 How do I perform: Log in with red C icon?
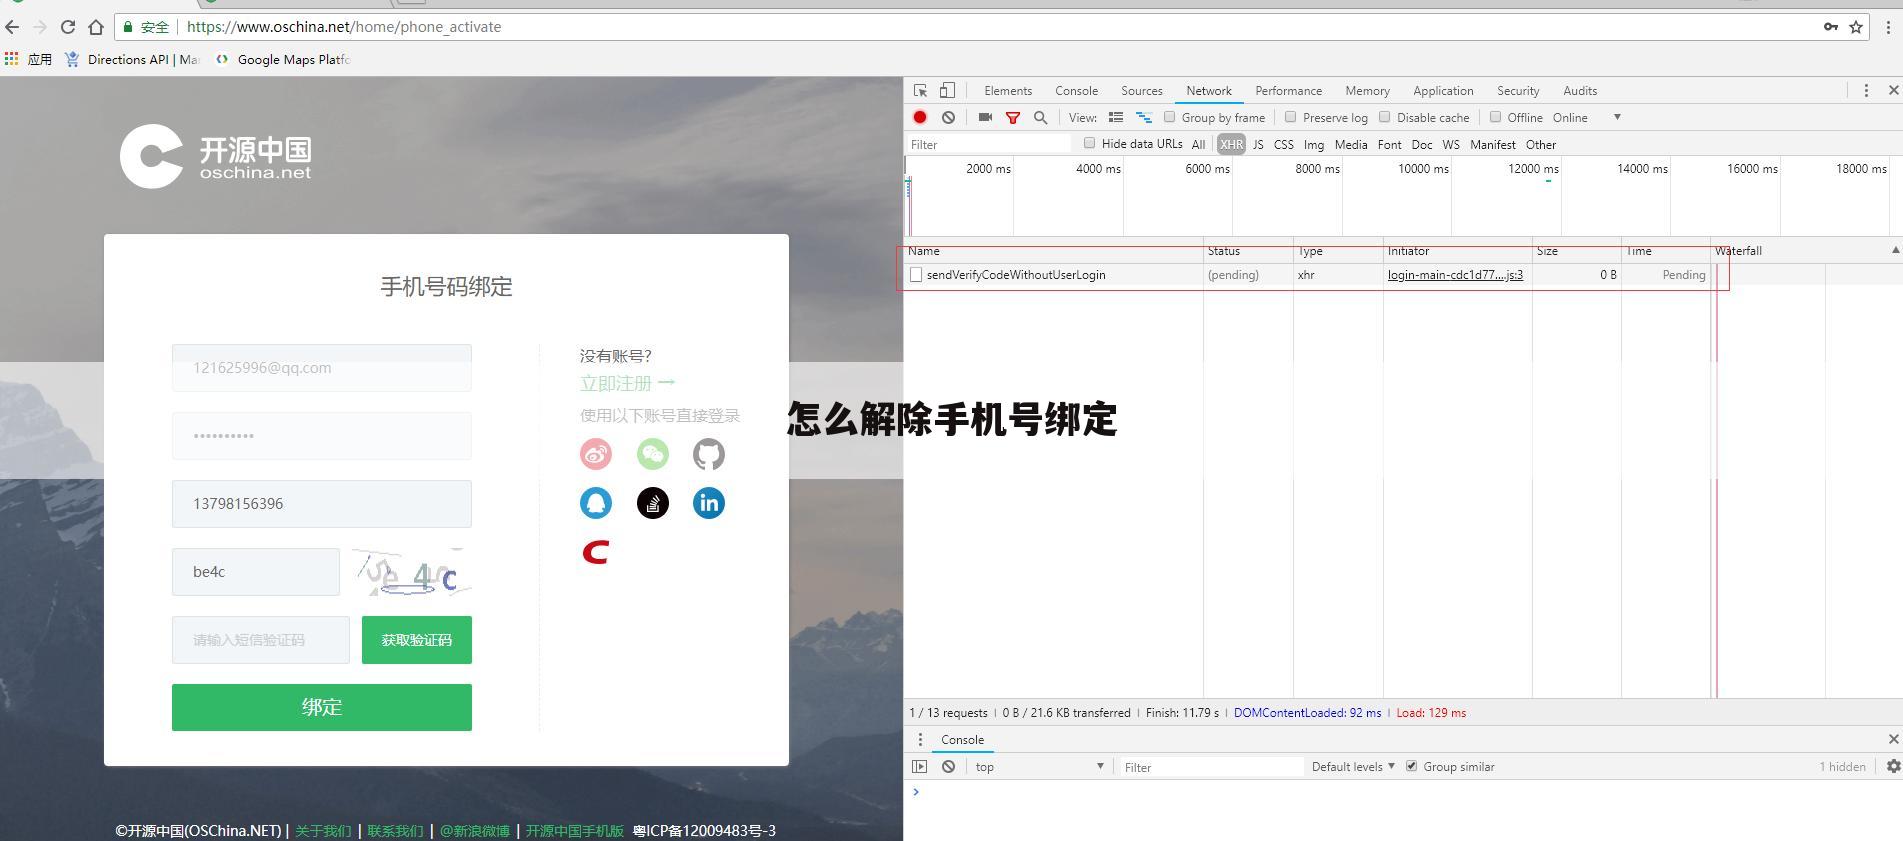pyautogui.click(x=596, y=552)
